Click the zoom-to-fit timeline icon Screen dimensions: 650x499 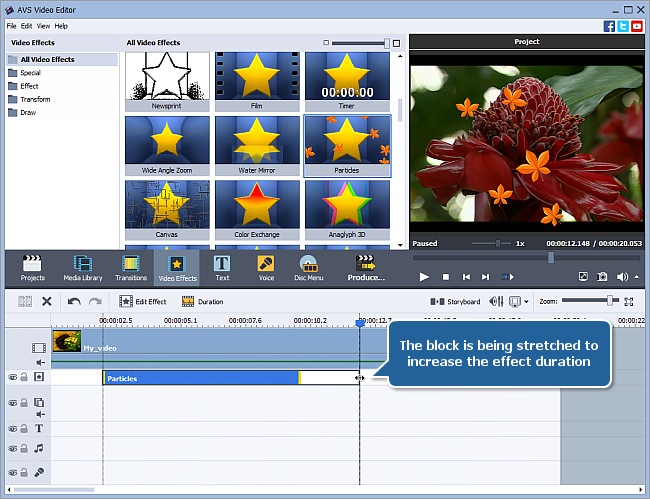click(628, 302)
